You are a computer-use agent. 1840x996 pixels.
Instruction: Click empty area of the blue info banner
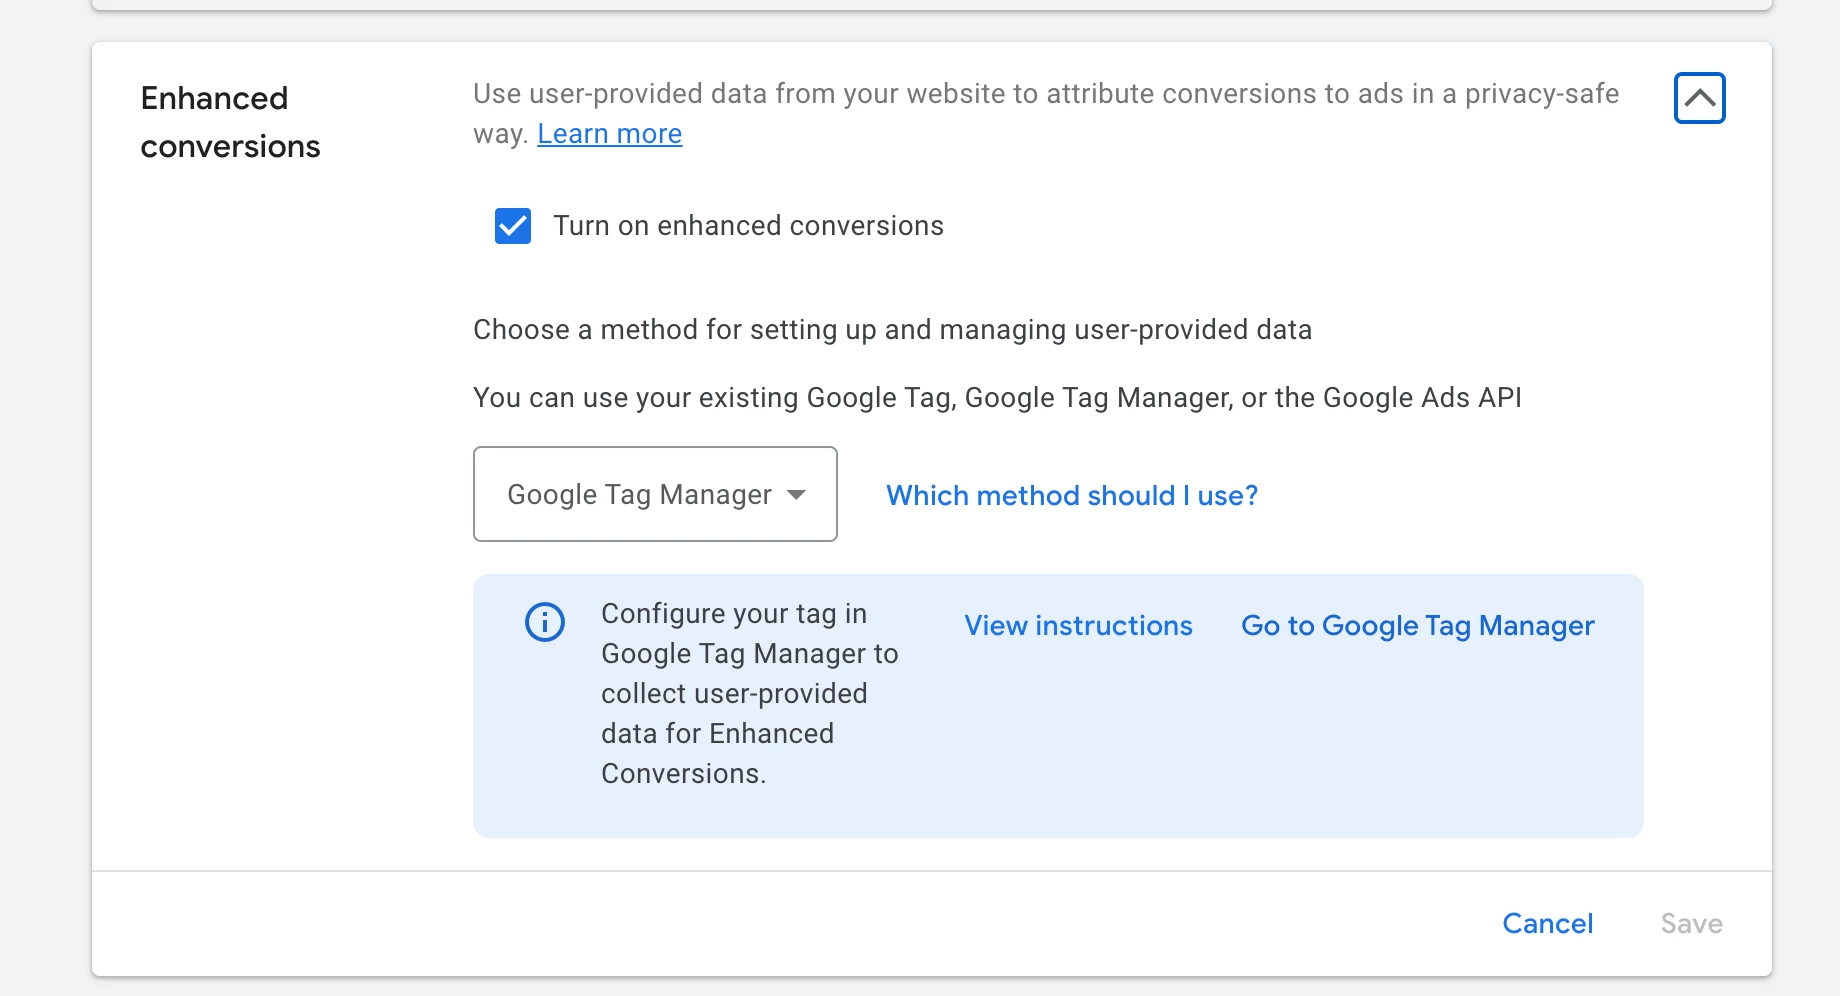tap(1250, 750)
